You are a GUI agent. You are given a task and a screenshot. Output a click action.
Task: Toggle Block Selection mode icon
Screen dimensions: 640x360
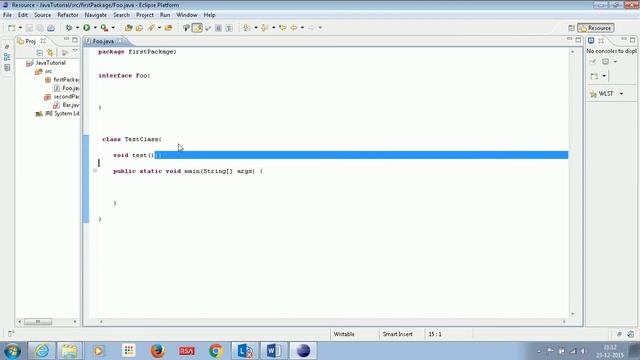point(218,28)
